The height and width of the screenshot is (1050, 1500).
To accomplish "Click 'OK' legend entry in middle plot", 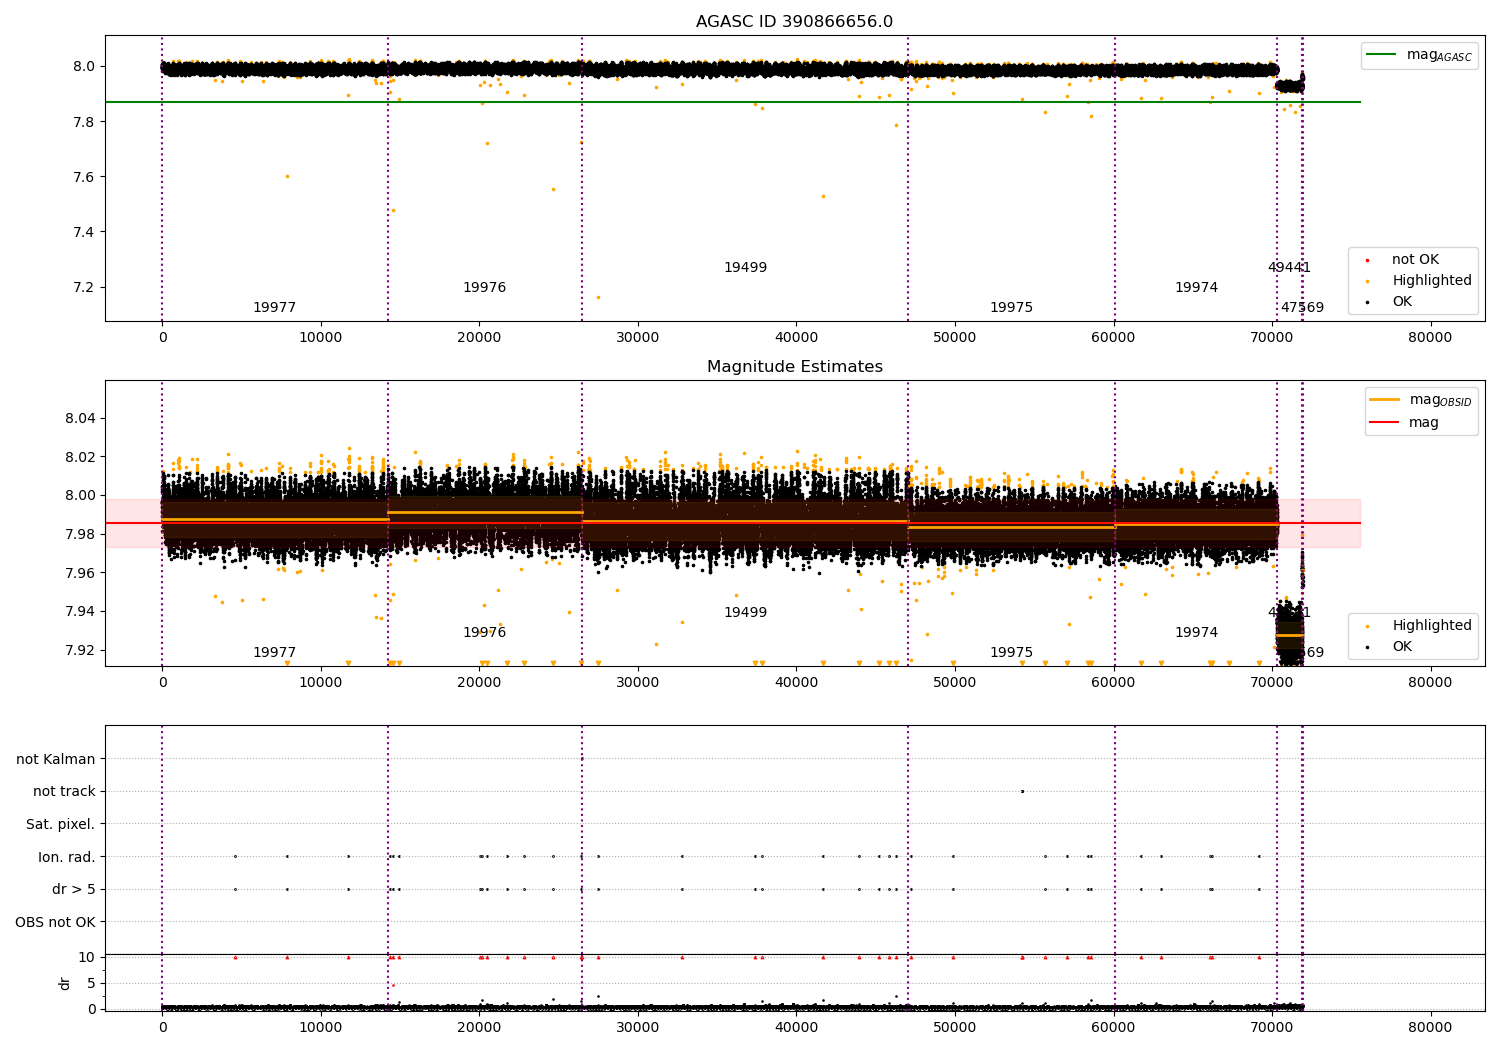I will click(x=1402, y=647).
